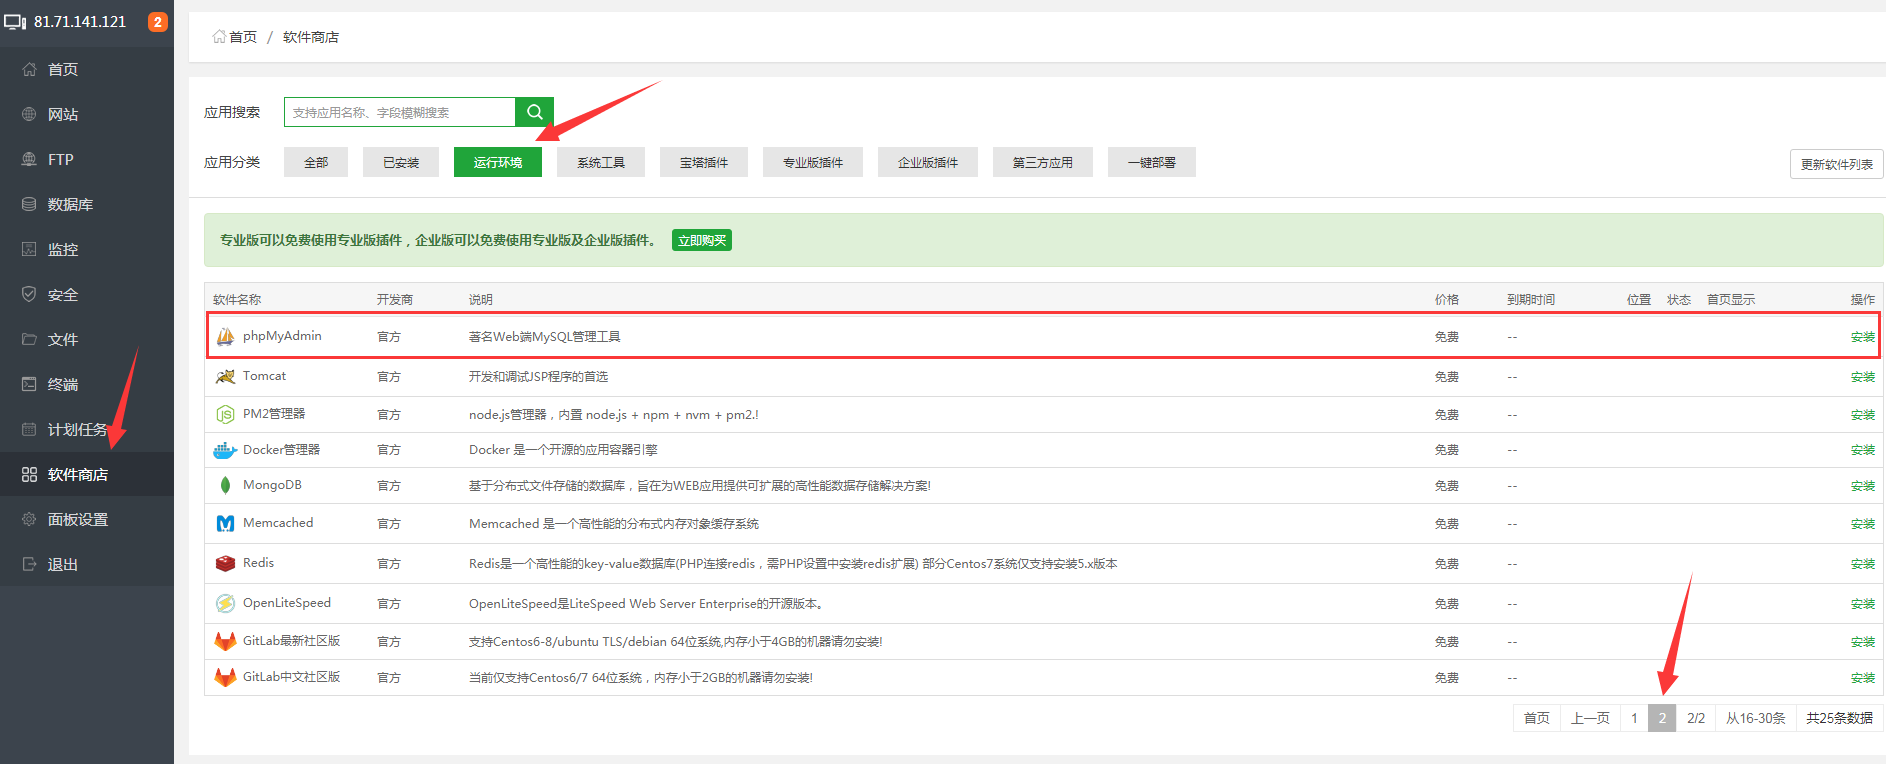Click the grid icon for 软件商店

29,474
